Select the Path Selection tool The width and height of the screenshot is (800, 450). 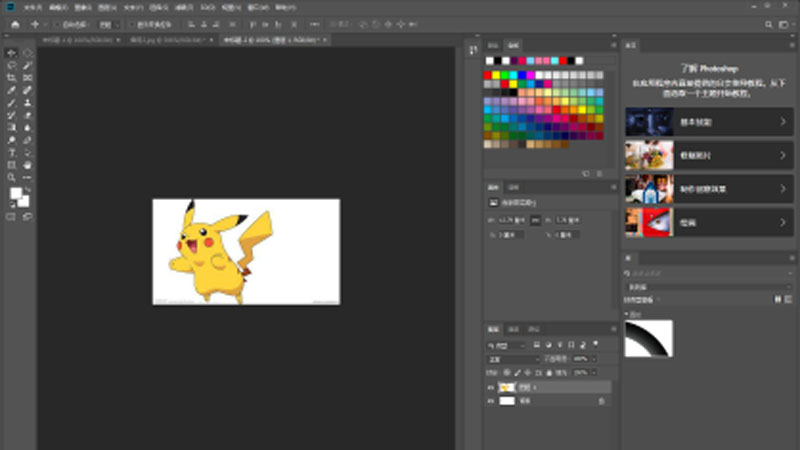pyautogui.click(x=28, y=153)
